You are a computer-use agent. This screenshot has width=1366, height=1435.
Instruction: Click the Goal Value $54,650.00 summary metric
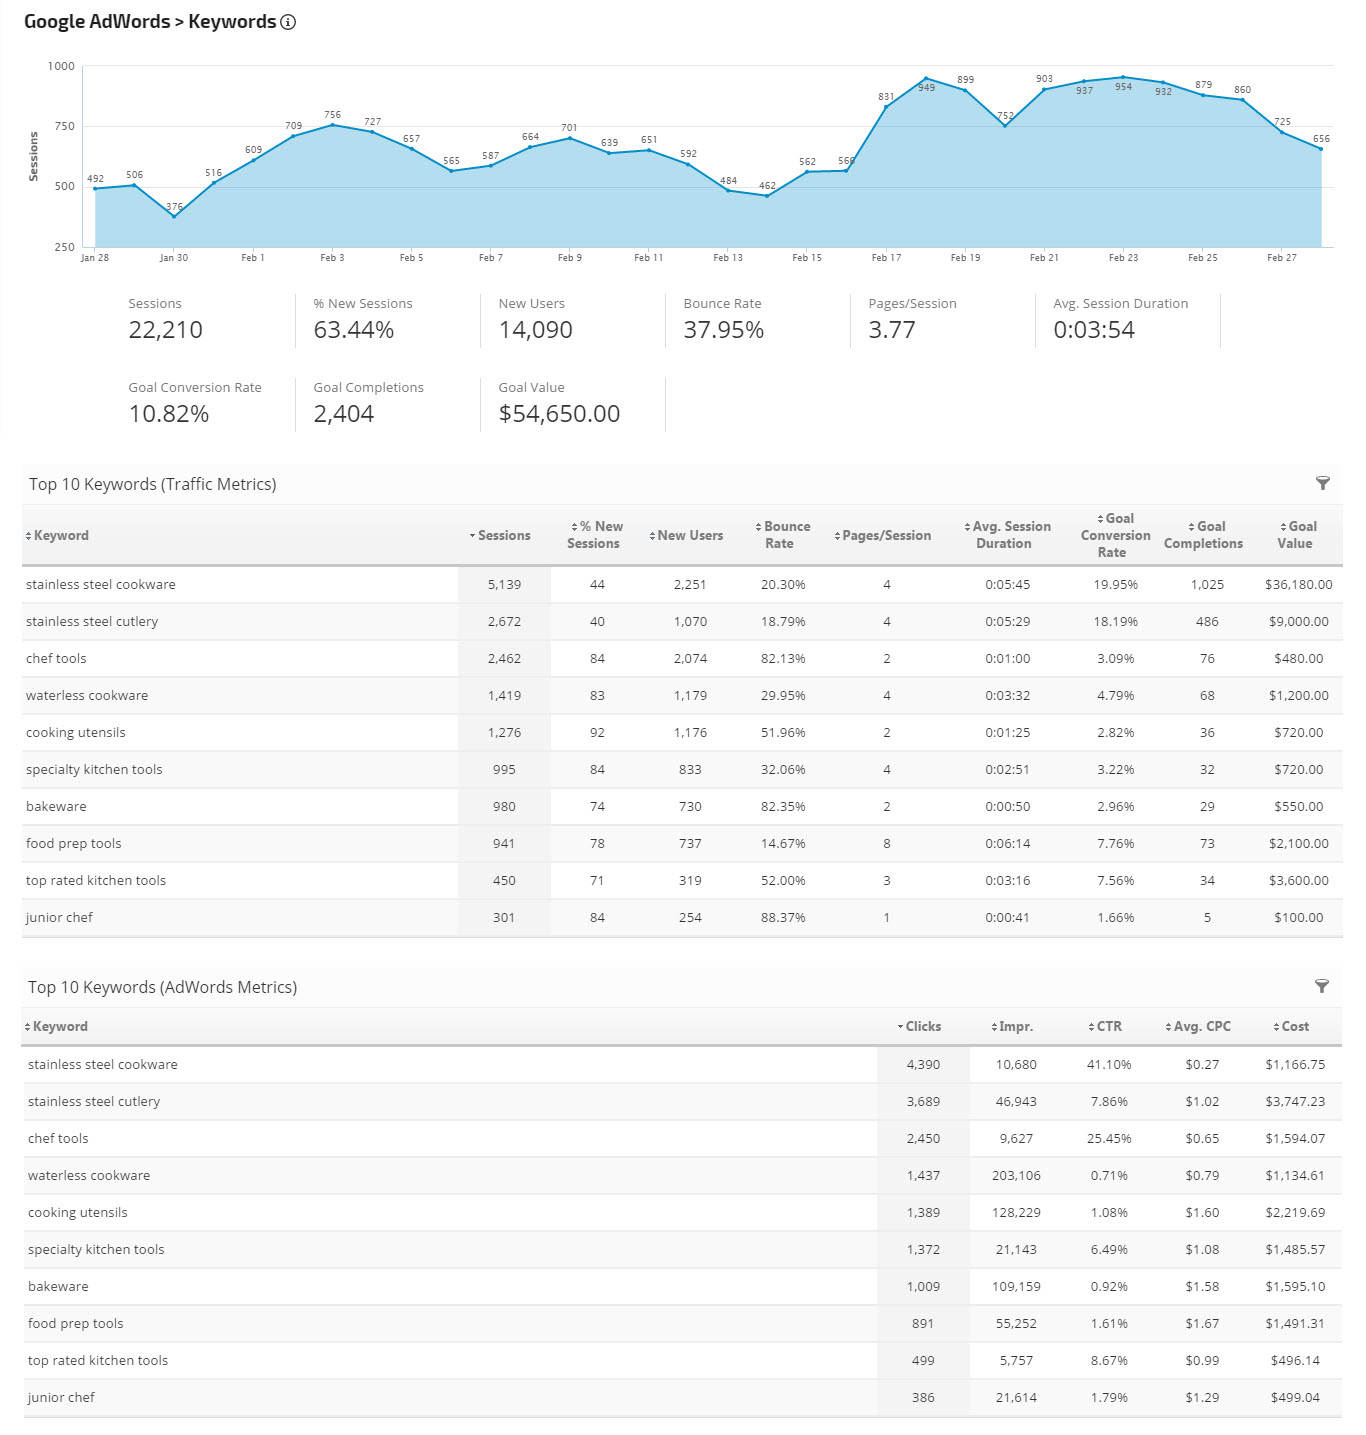tap(559, 414)
